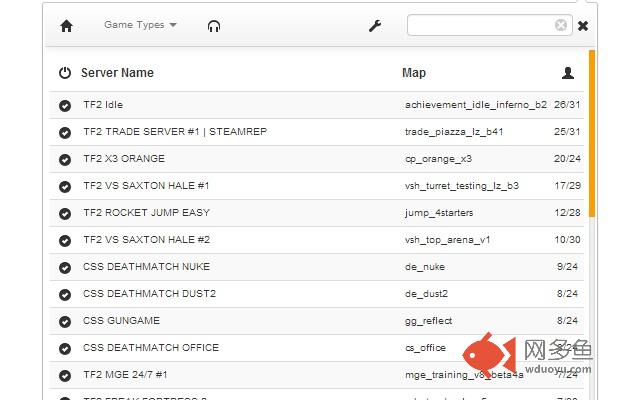Click the orange vertical scrollbar thumb
This screenshot has height=400, width=640.
(592, 133)
